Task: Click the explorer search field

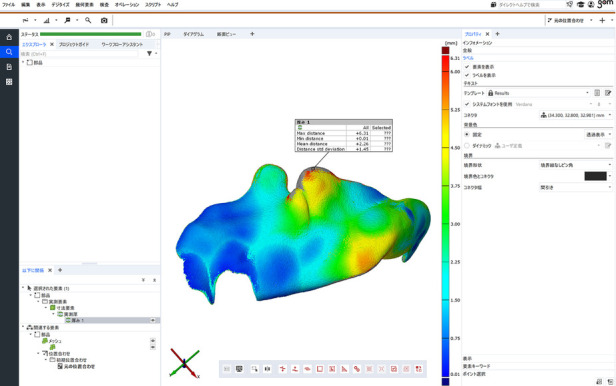Action: click(79, 53)
